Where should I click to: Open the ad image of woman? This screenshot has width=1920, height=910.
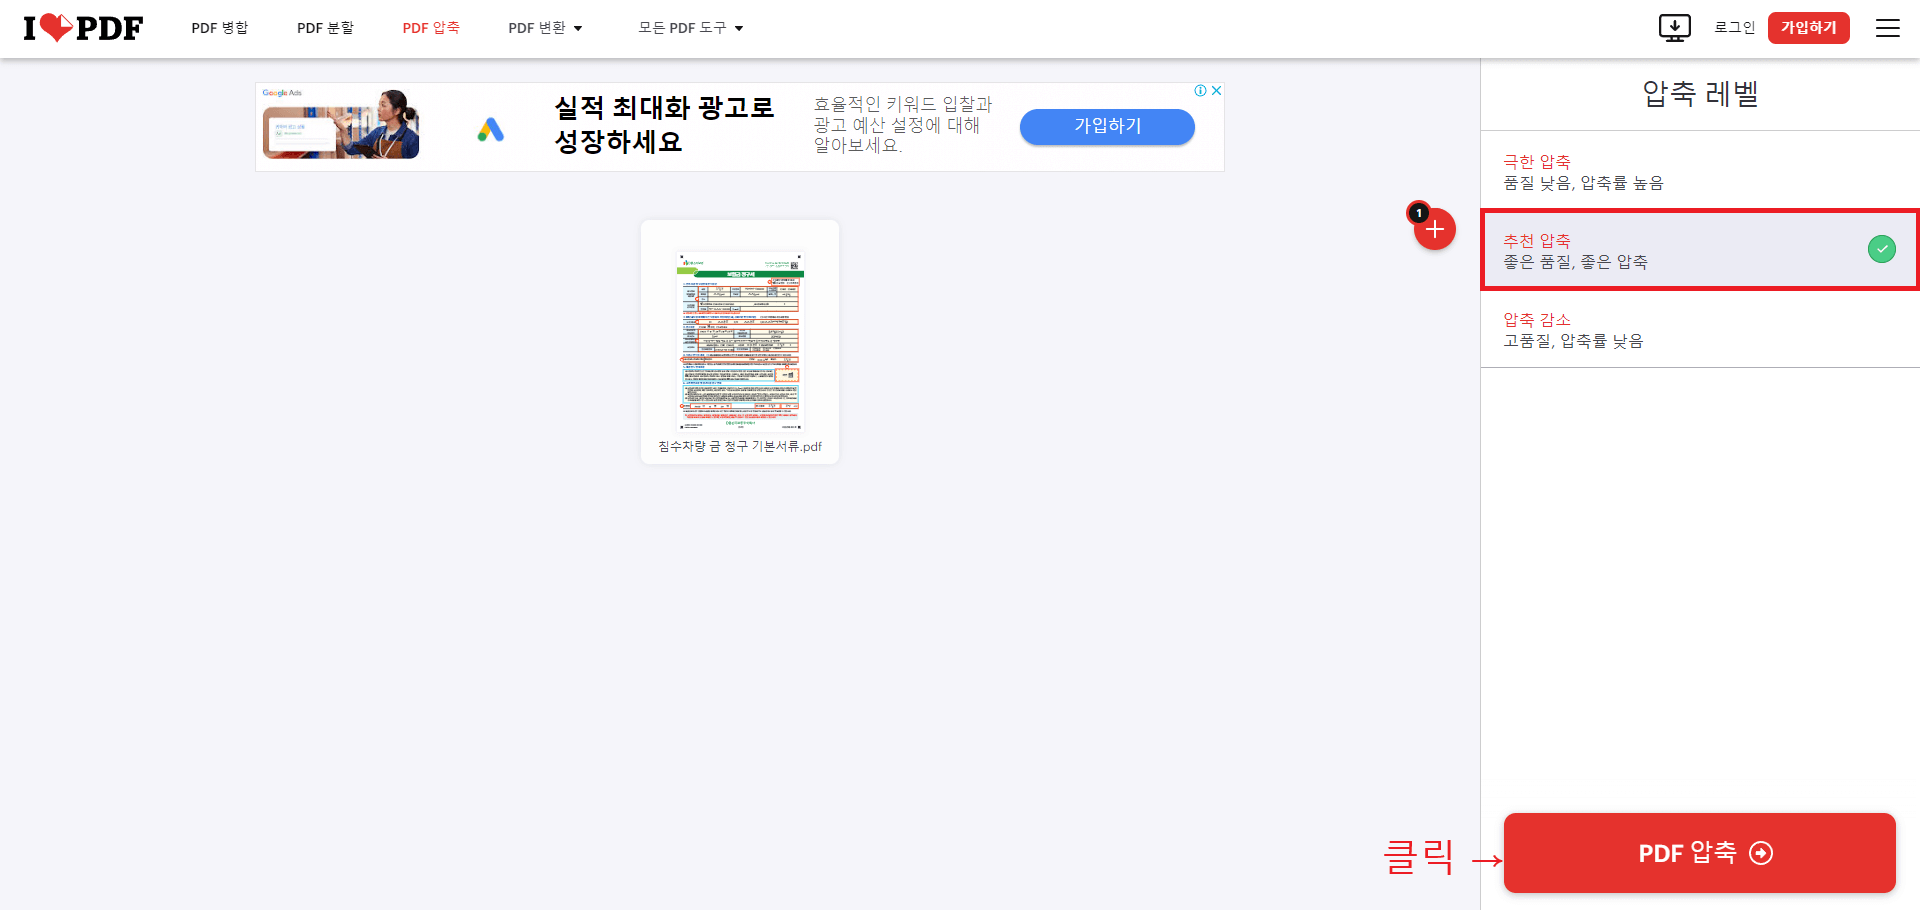341,124
